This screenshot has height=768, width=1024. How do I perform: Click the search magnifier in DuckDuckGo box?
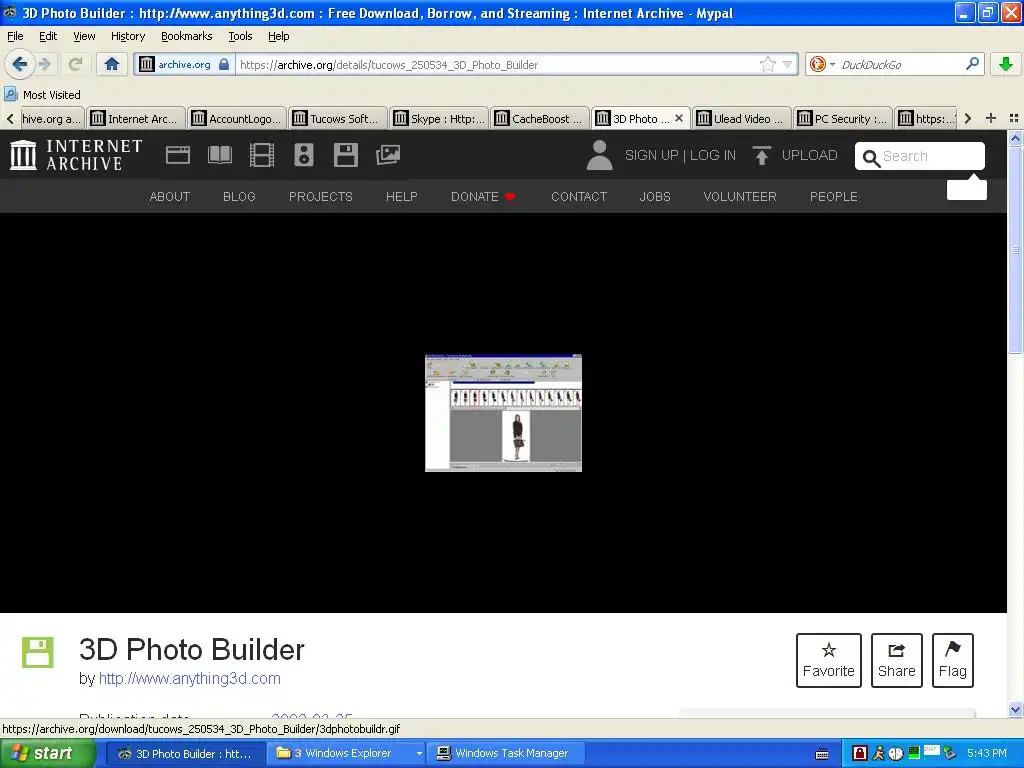coord(972,64)
